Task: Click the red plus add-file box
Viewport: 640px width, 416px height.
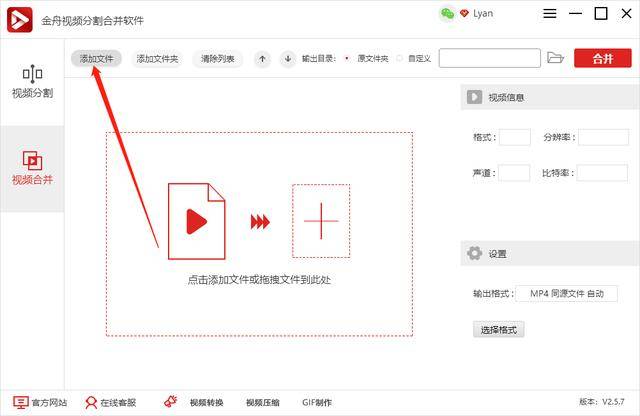Action: pyautogui.click(x=321, y=221)
